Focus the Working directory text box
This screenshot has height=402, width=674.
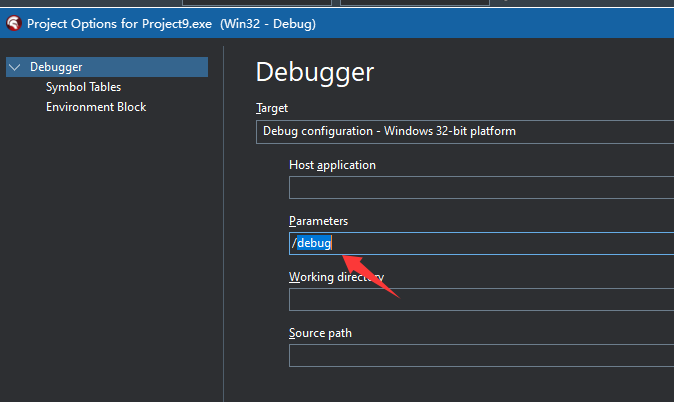point(480,300)
